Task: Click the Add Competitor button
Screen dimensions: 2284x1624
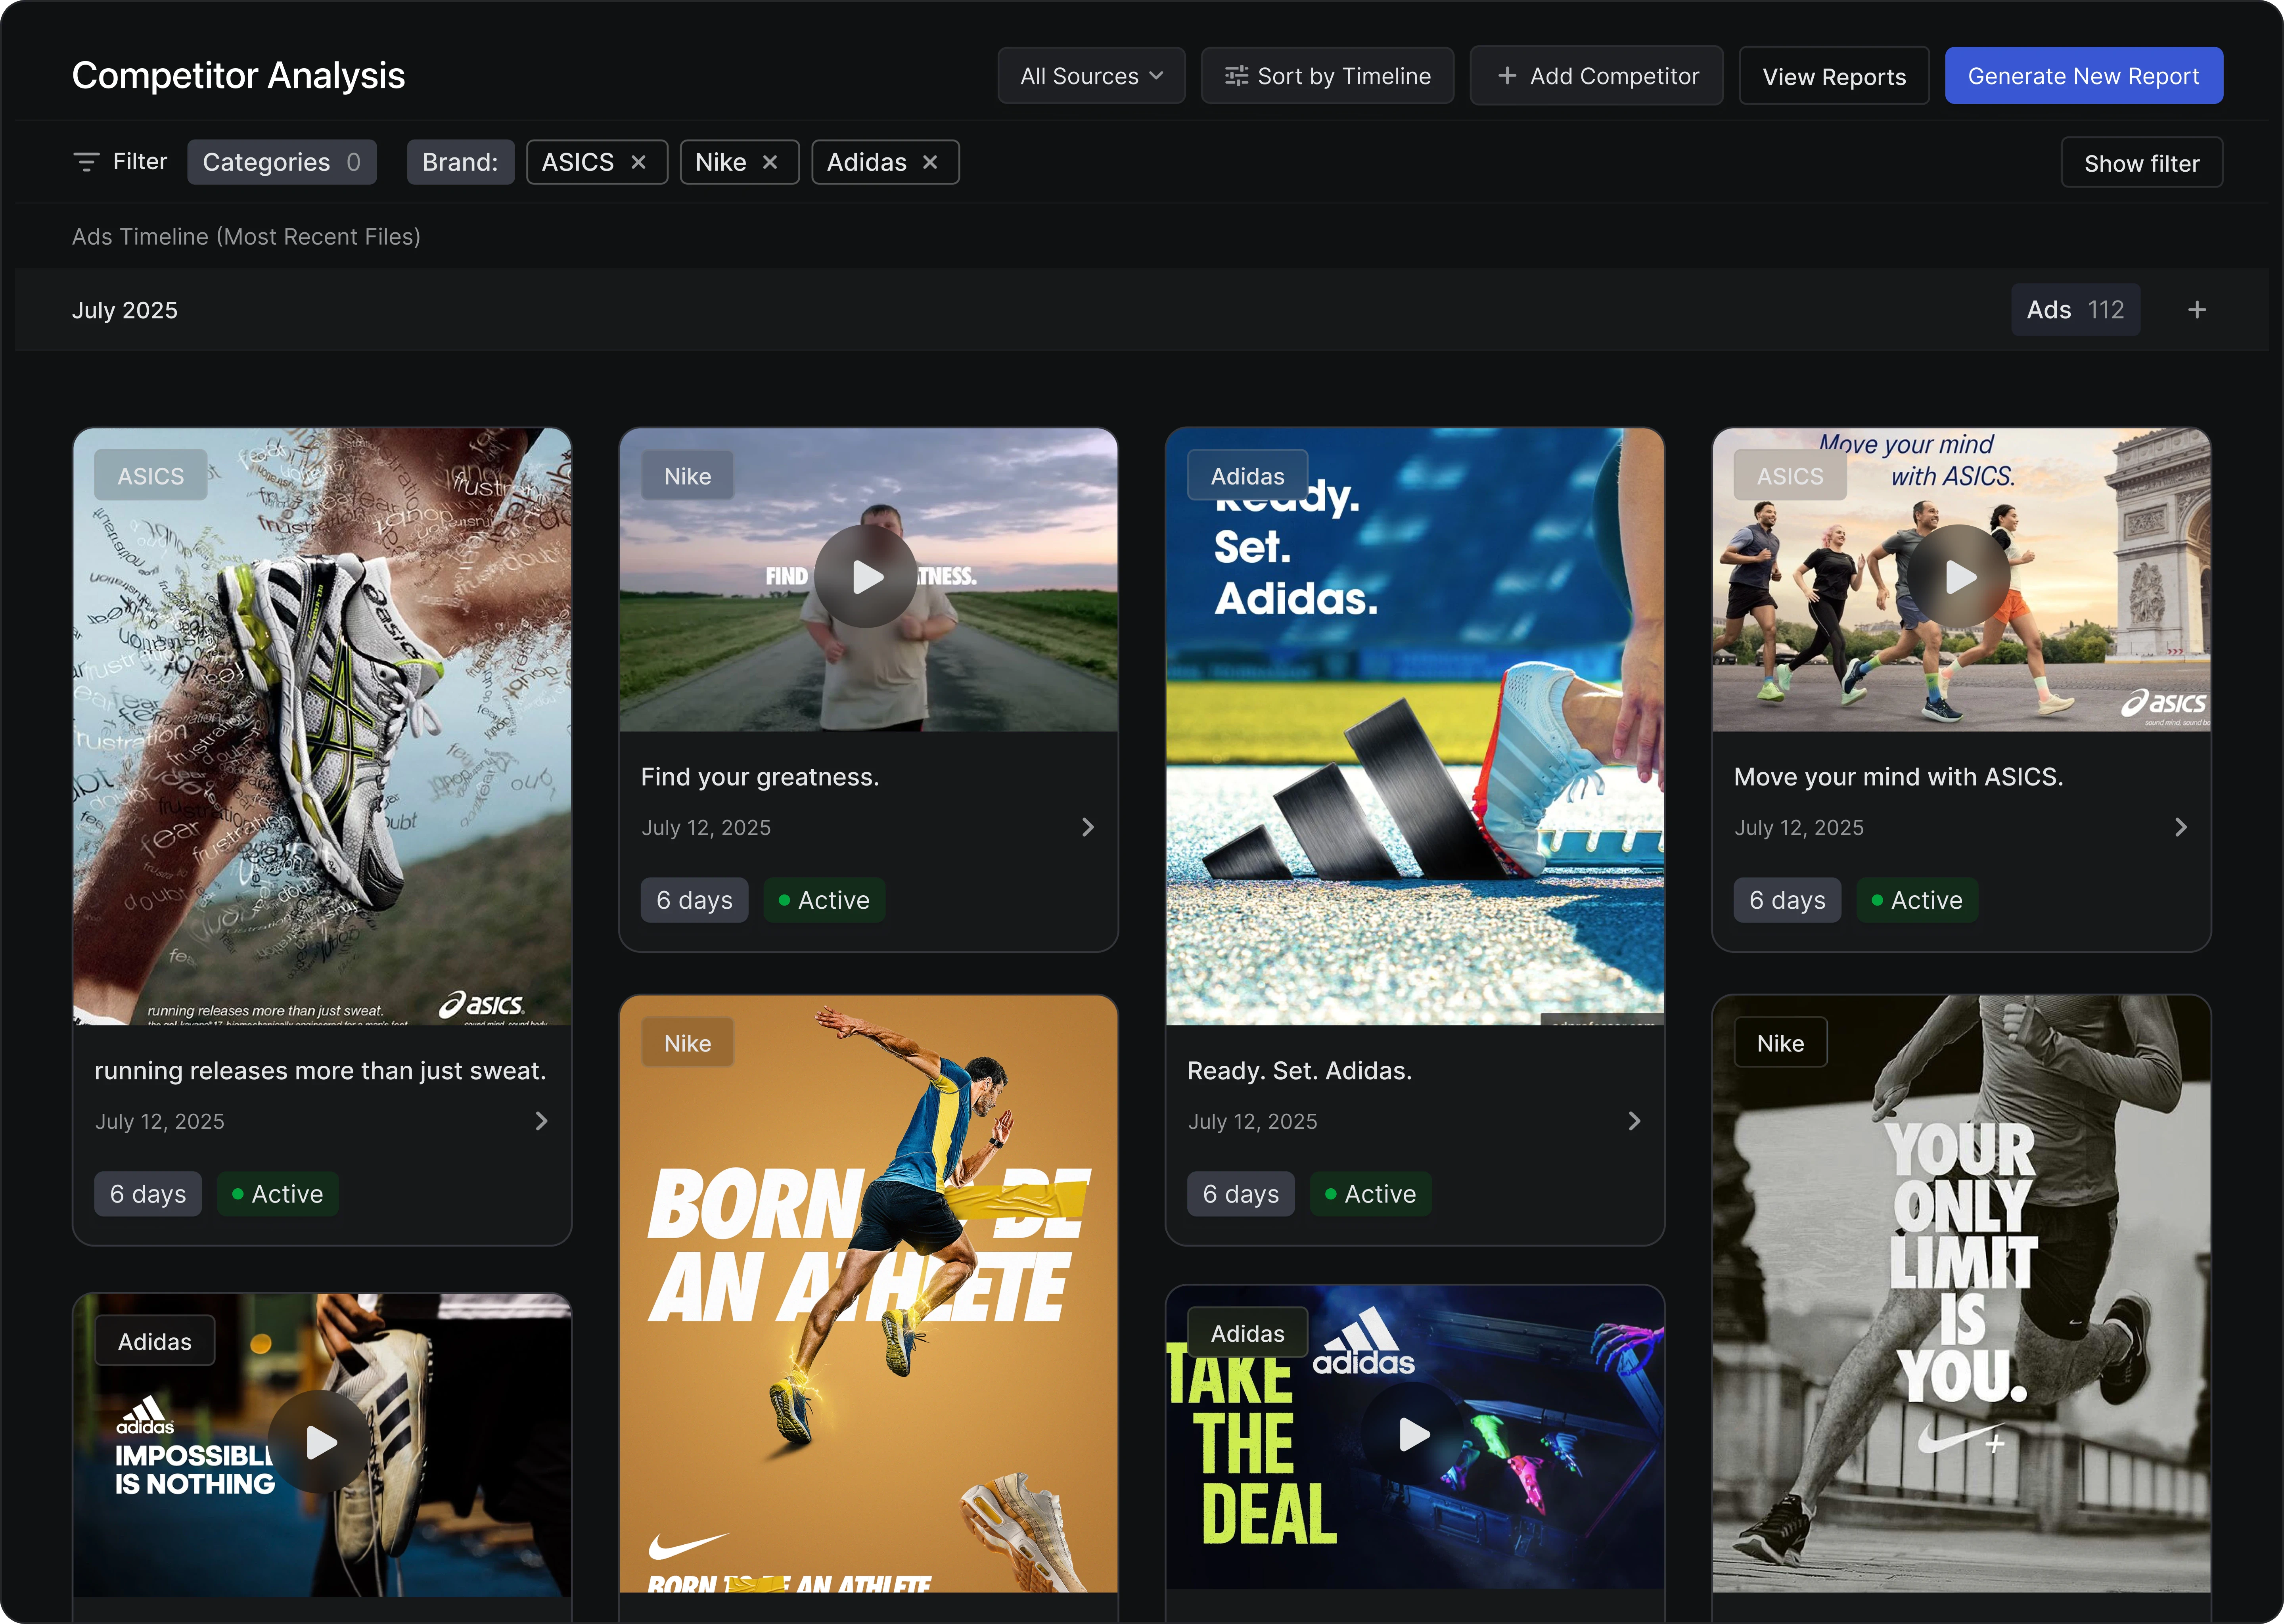Action: pyautogui.click(x=1596, y=76)
